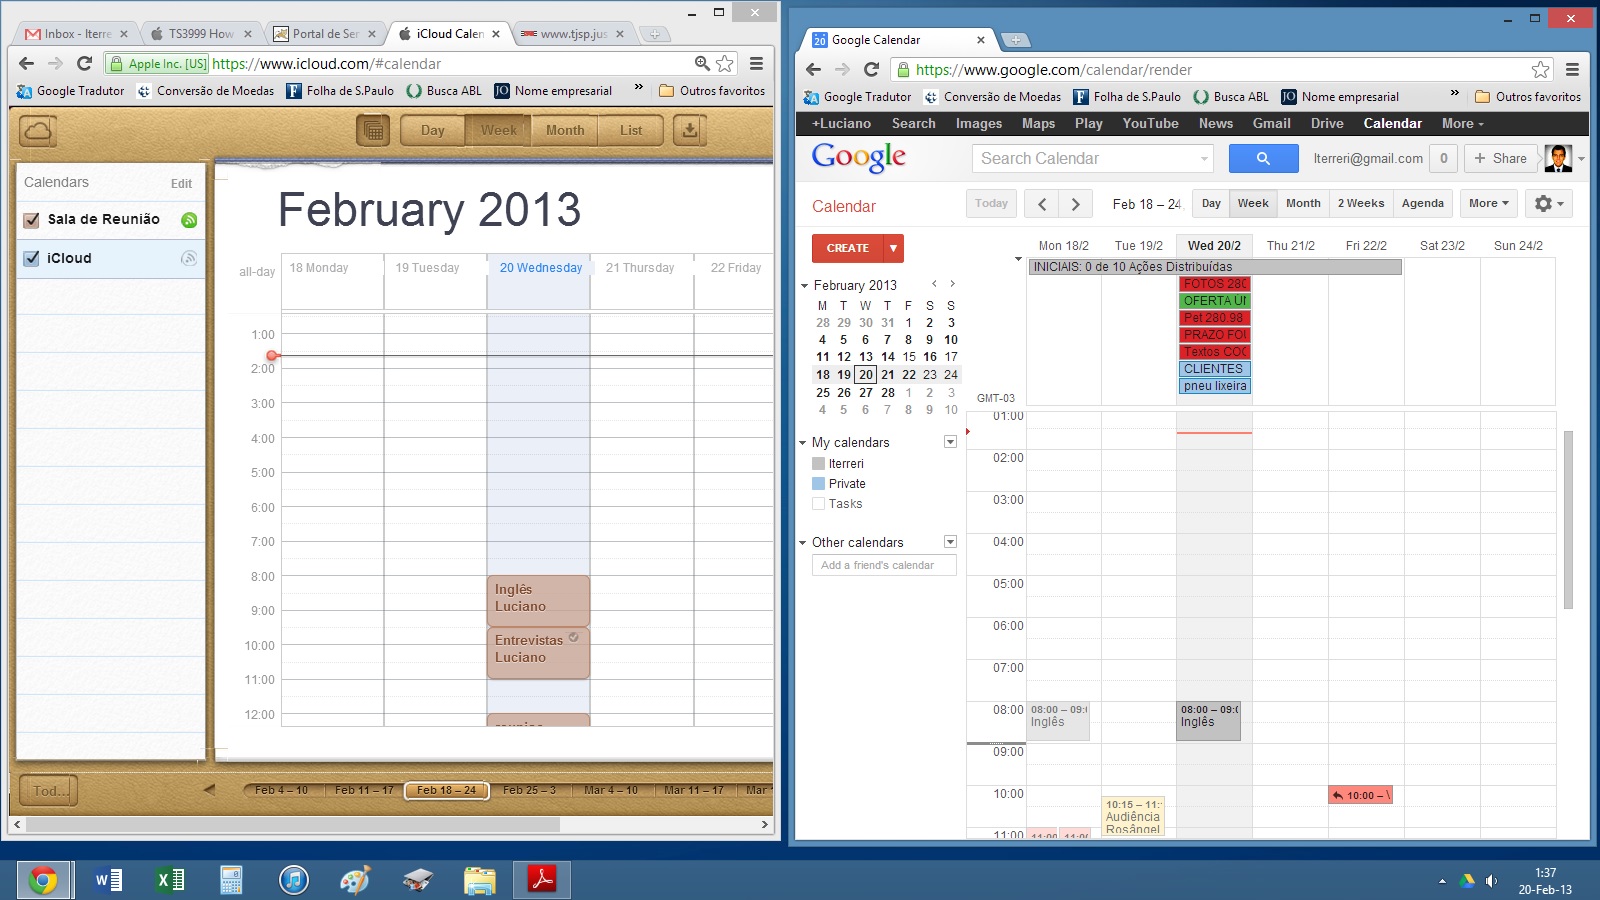The width and height of the screenshot is (1600, 900).
Task: Open Chrome menu in Google Calendar window
Action: pos(1573,70)
